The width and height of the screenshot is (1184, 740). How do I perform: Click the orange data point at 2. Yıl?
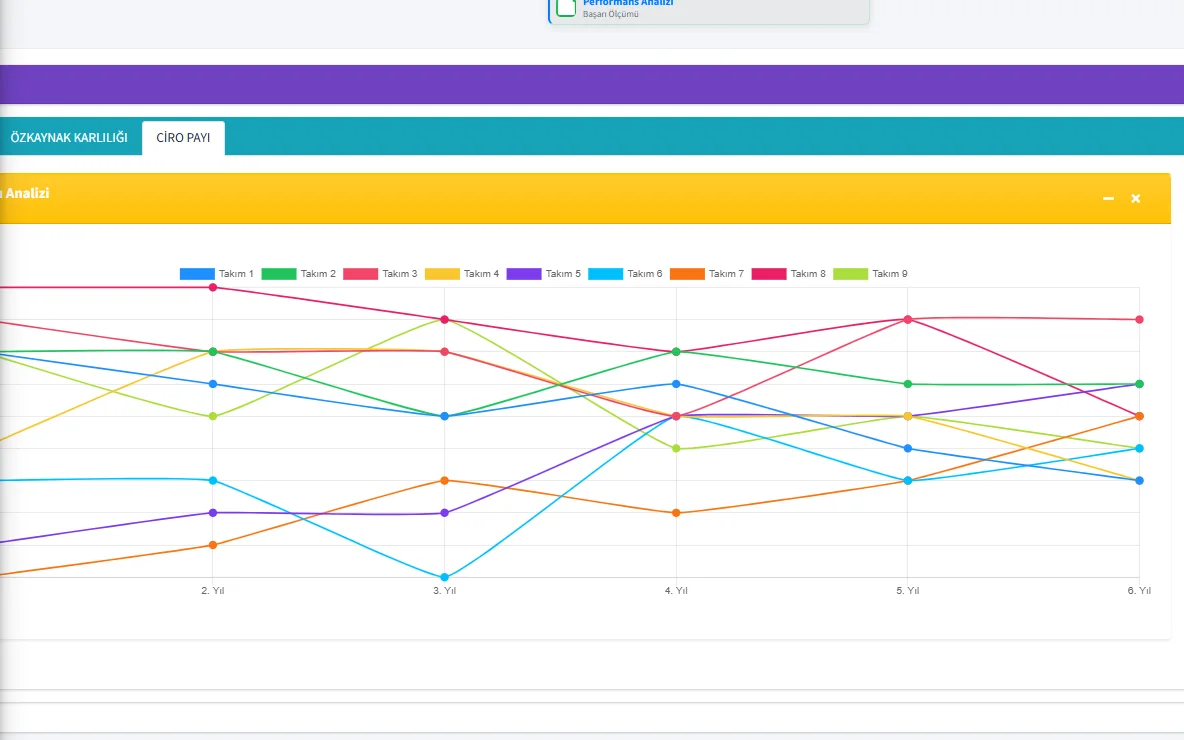coord(213,544)
